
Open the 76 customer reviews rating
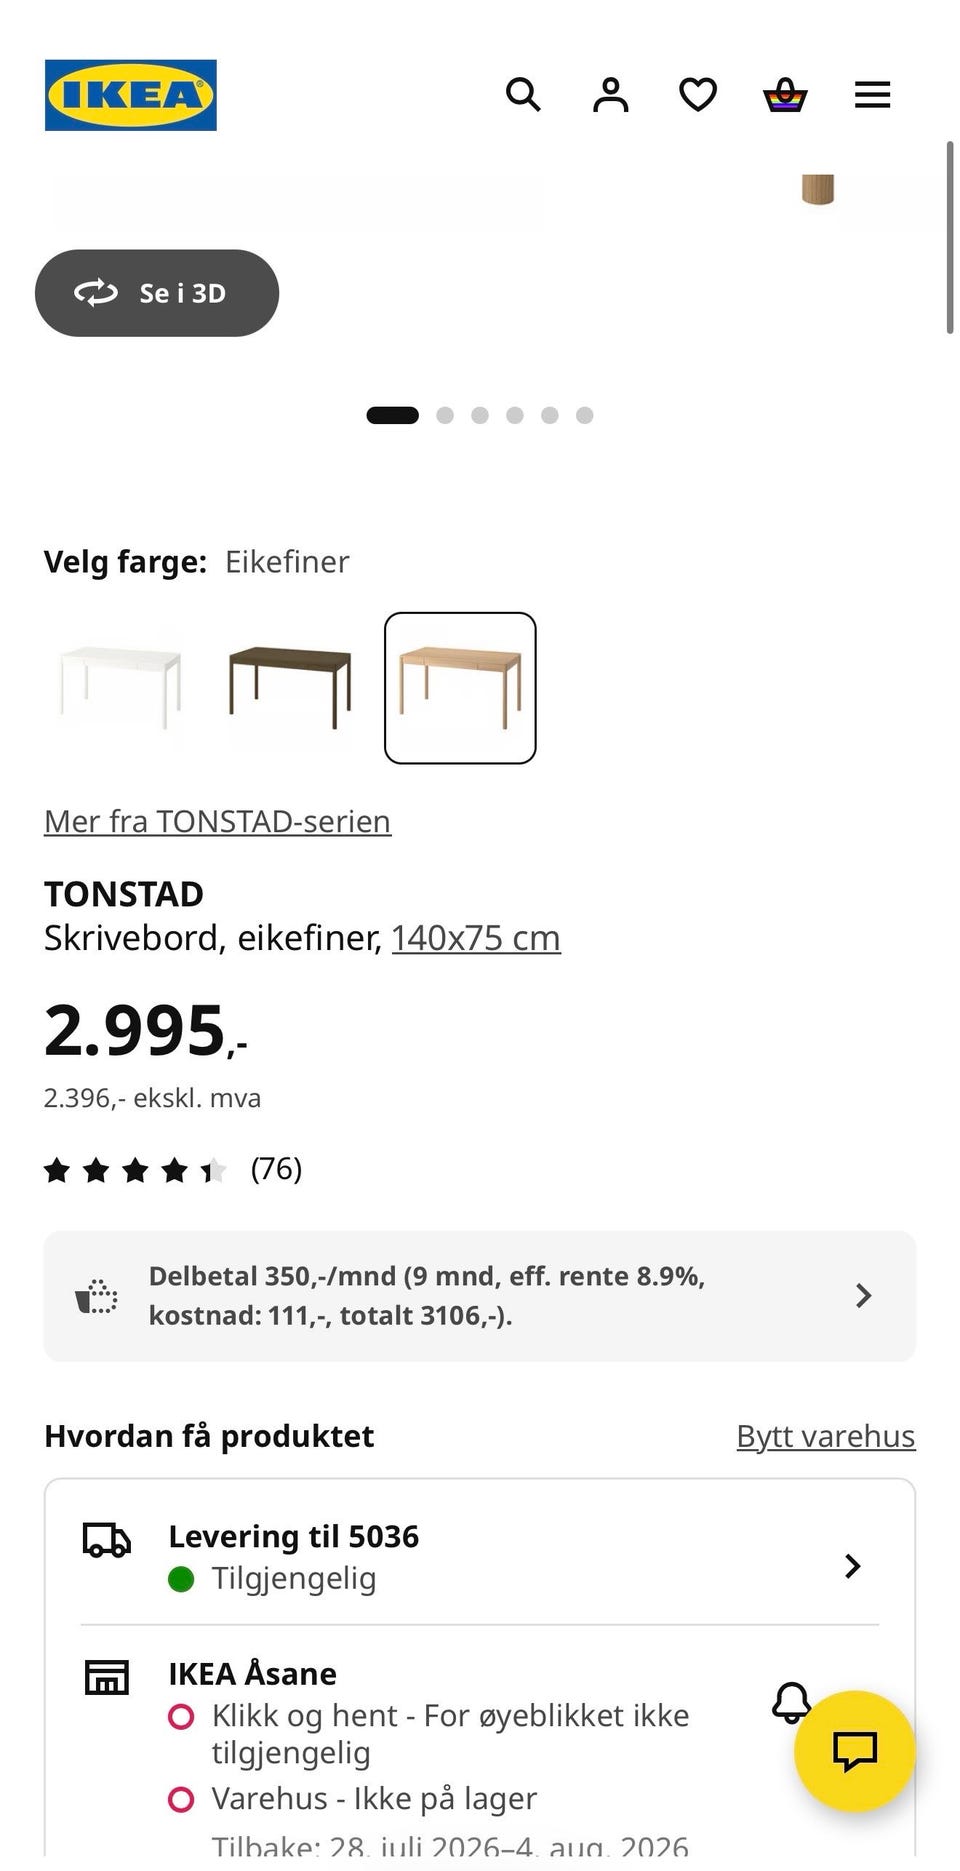coord(173,1169)
